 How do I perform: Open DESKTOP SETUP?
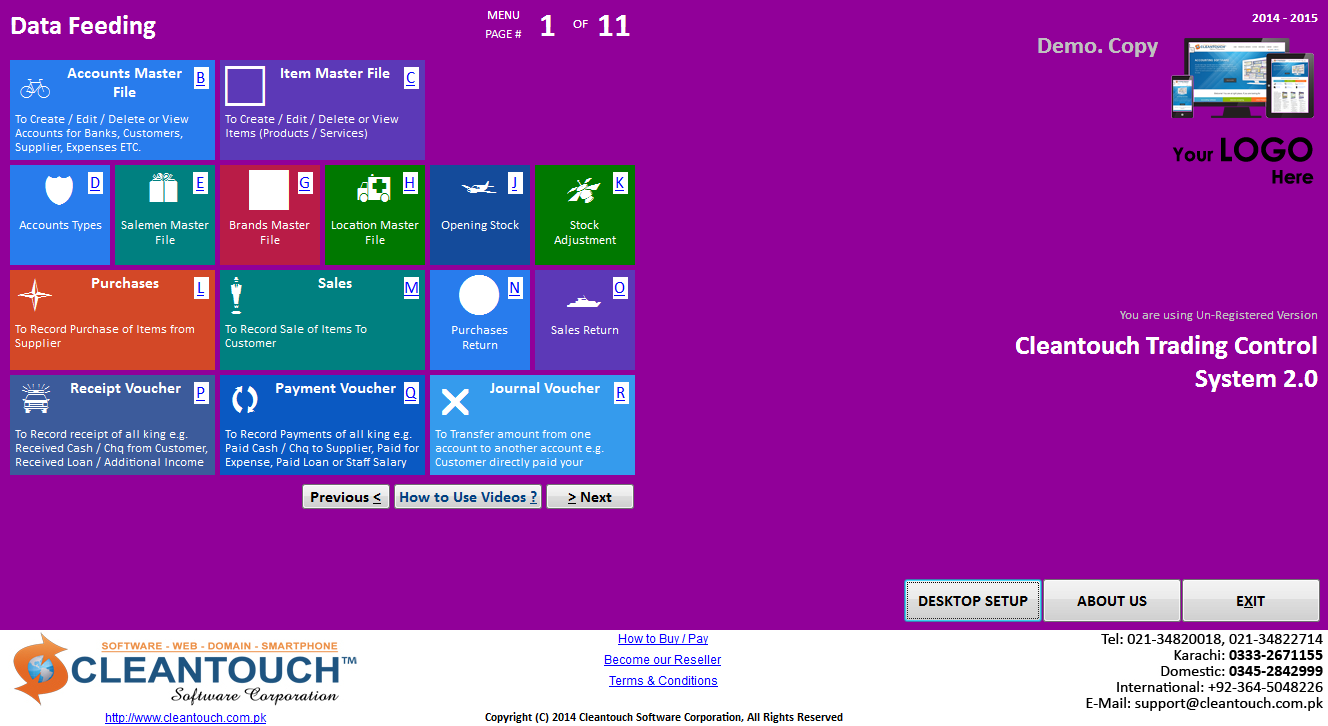(973, 601)
